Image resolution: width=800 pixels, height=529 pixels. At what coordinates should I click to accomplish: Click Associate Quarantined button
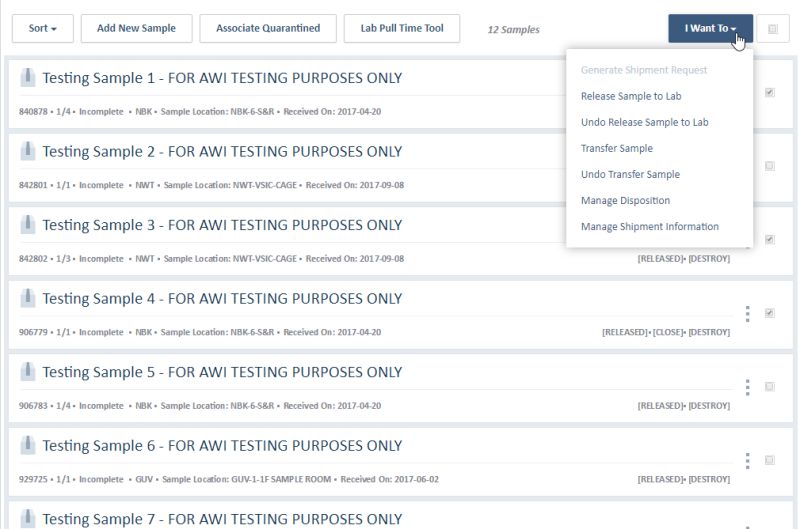point(268,29)
